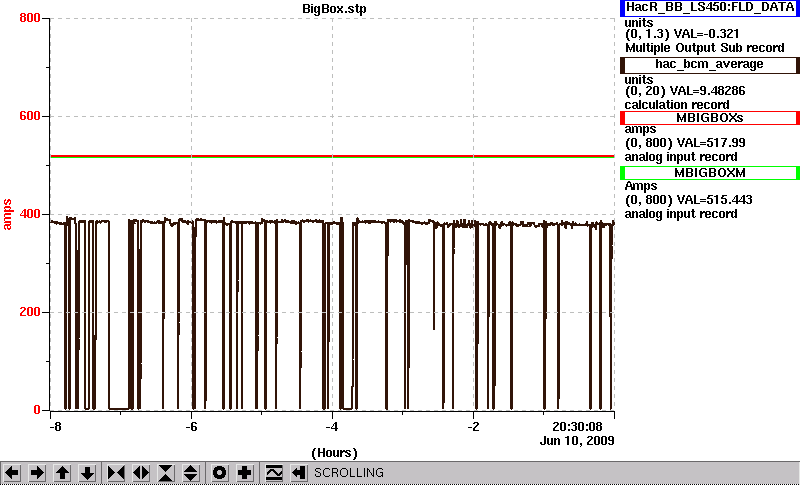The height and width of the screenshot is (485, 800).
Task: Zoom out the vertical axis (up-down triangles)
Action: [x=191, y=473]
